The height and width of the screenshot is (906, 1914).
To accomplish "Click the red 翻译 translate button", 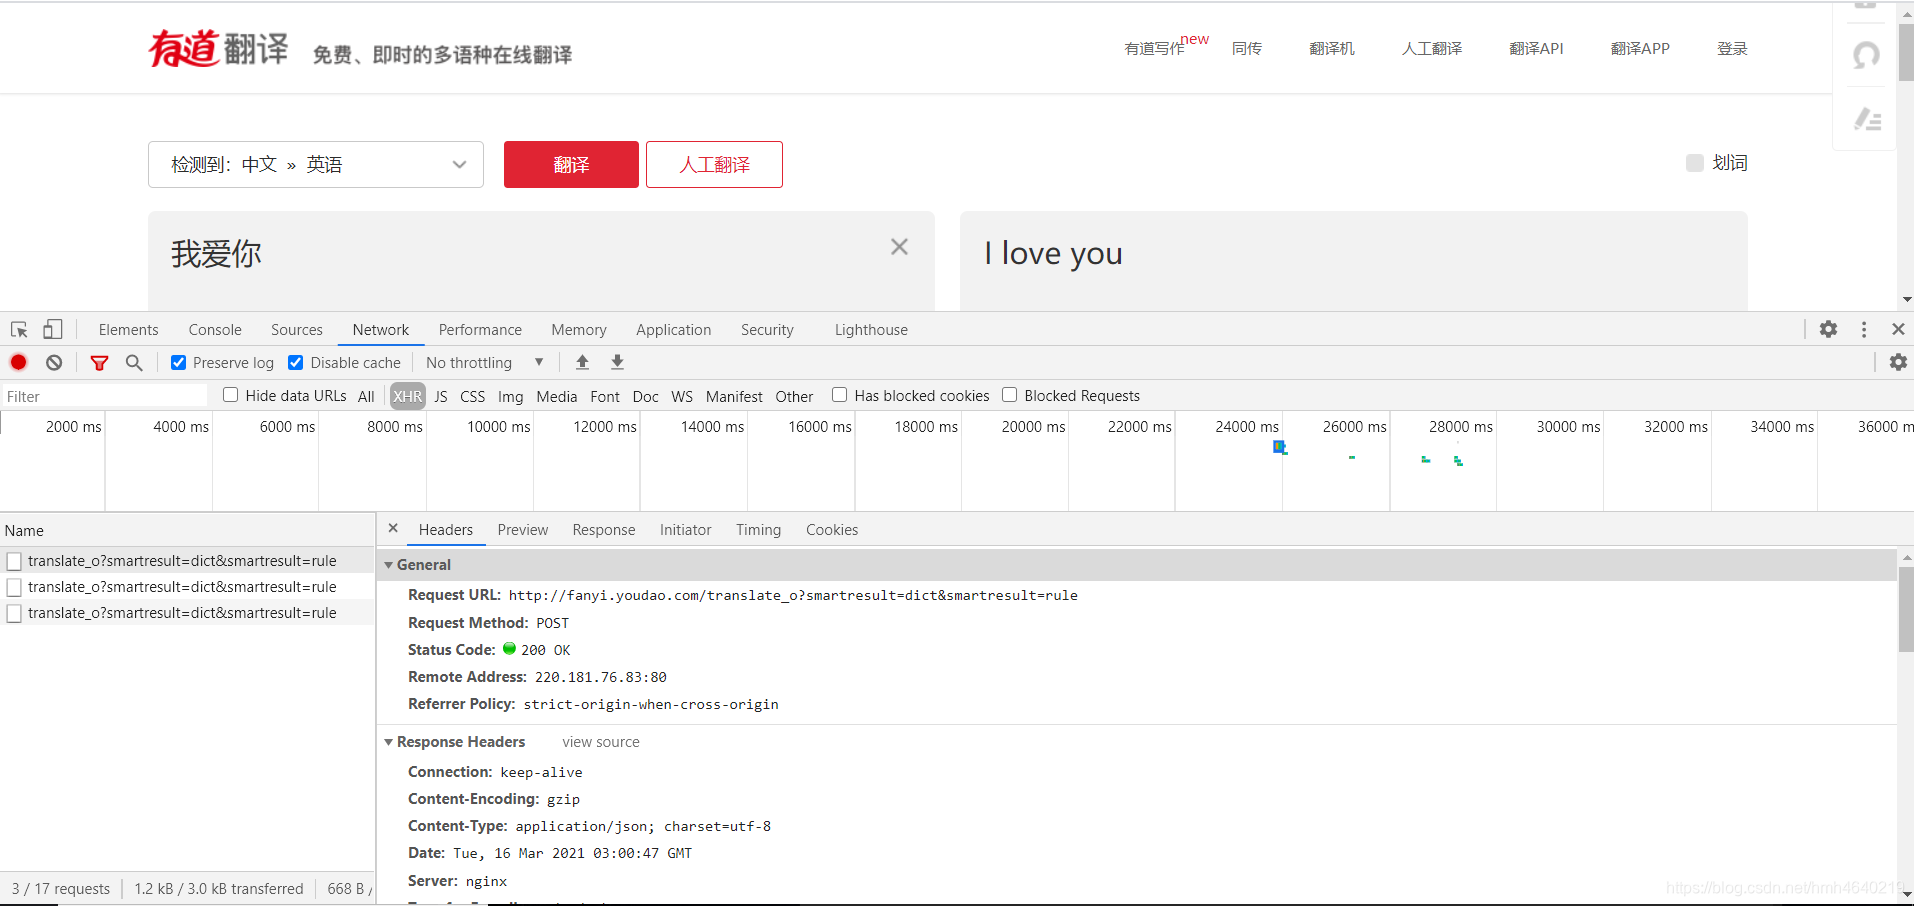I will coord(571,164).
